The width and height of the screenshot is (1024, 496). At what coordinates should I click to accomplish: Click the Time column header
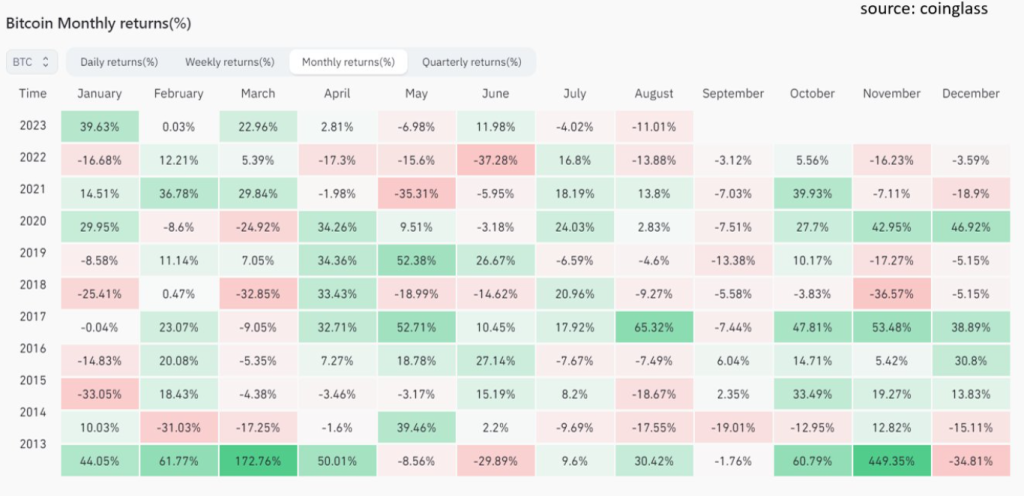32,94
